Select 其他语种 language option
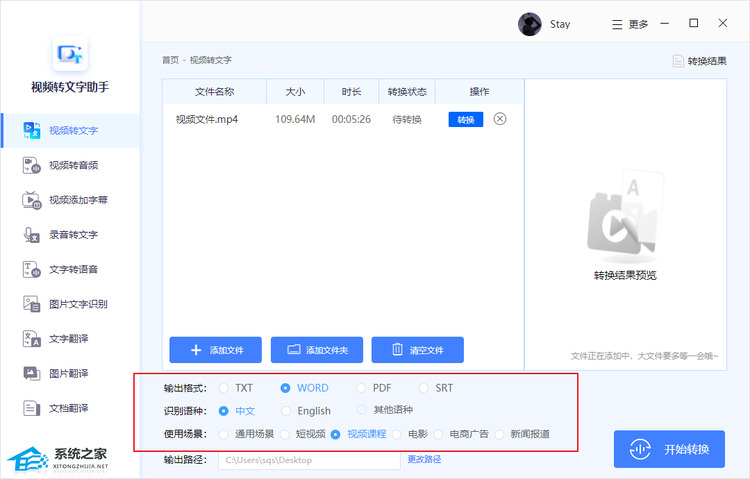Viewport: 750px width, 479px height. (x=362, y=410)
